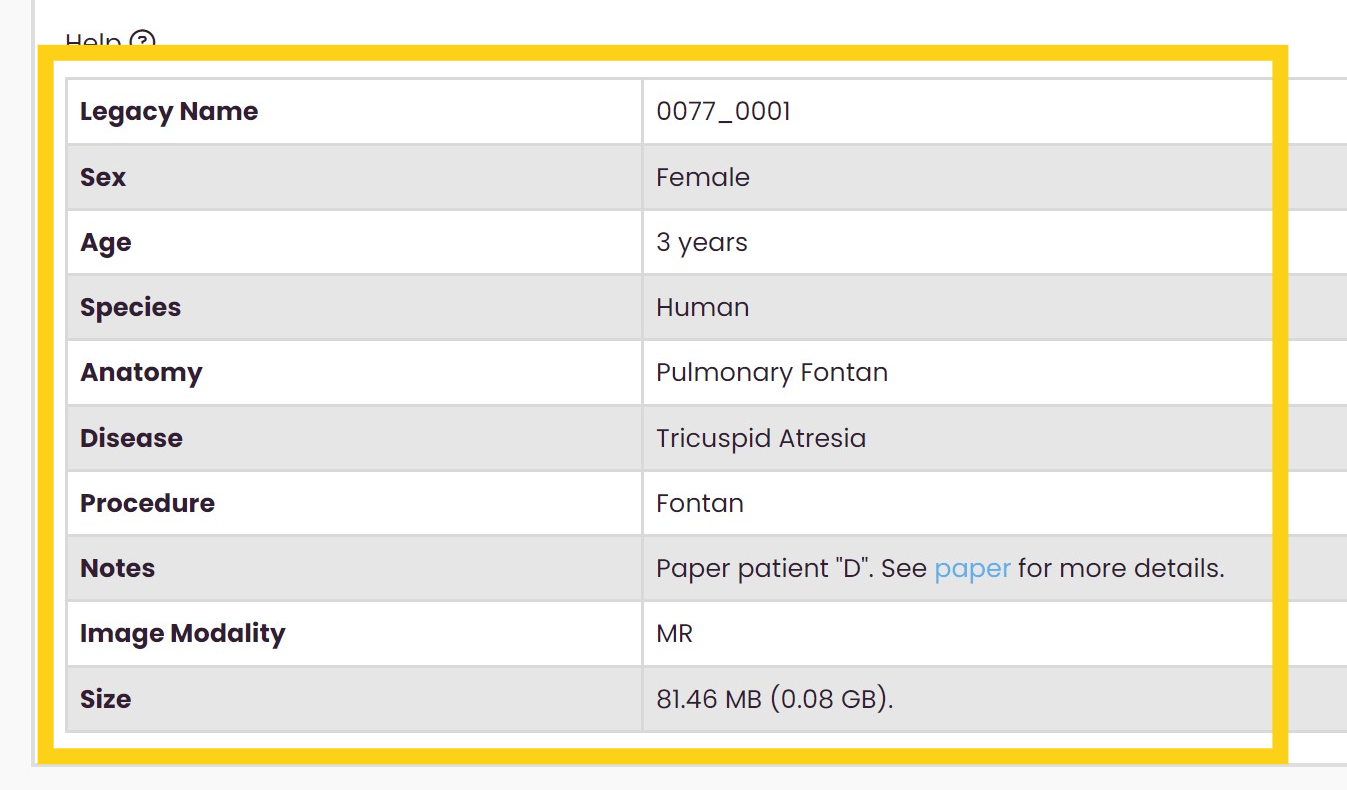Screen dimensions: 1347x790
Task: Click the Help question mark icon
Action: click(144, 42)
